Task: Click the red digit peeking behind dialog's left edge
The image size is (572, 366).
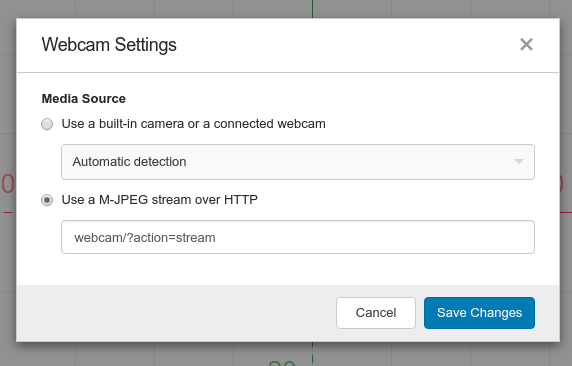Action: (7, 184)
